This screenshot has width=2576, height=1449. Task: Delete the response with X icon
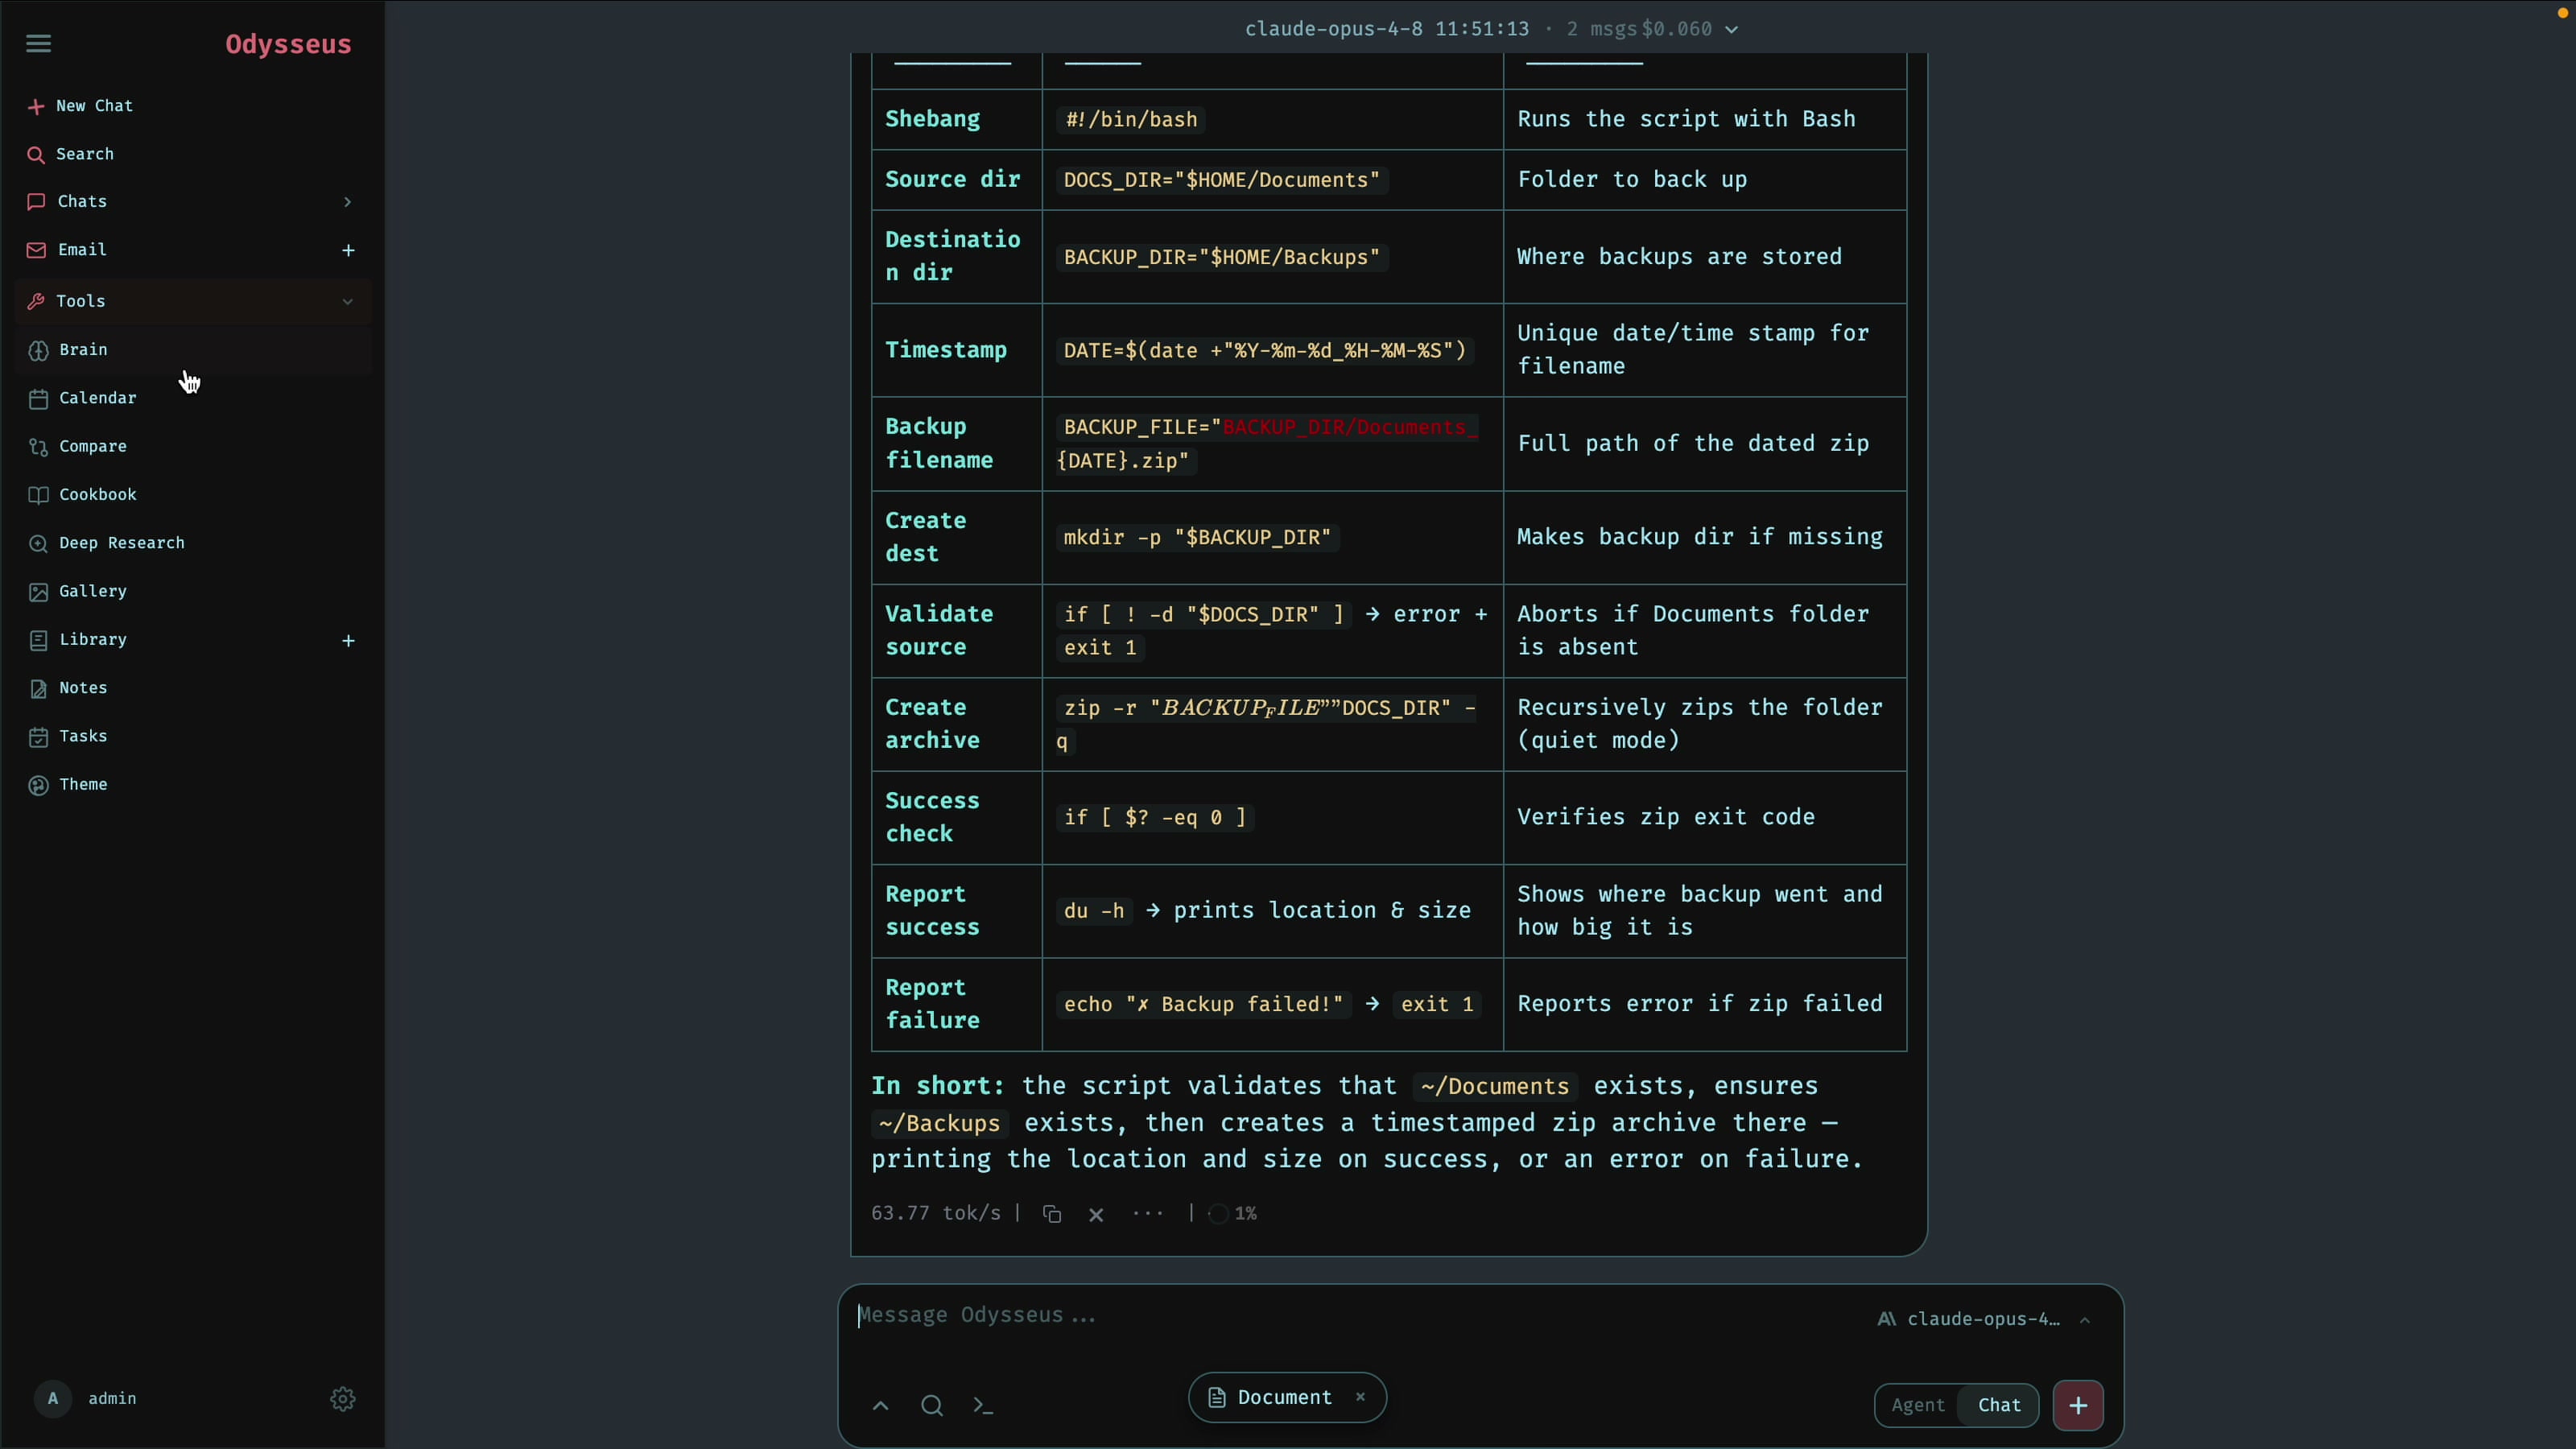tap(1096, 1215)
